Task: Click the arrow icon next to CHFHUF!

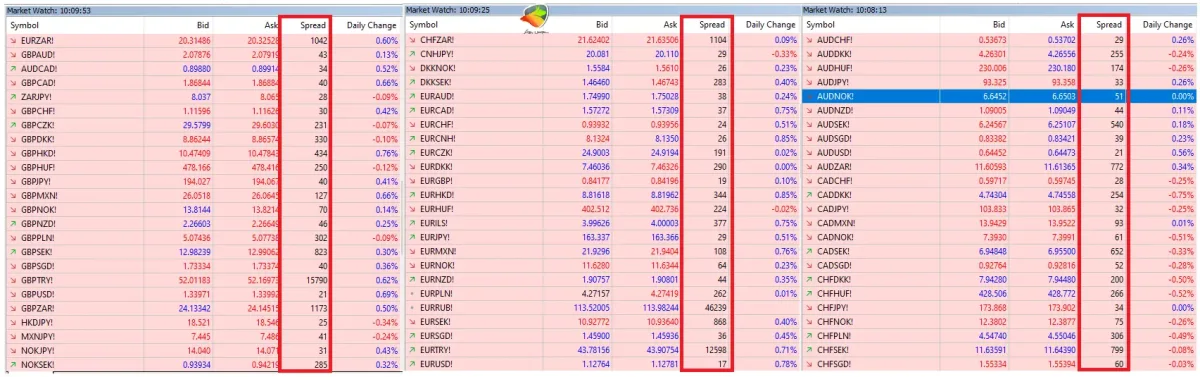Action: click(809, 295)
